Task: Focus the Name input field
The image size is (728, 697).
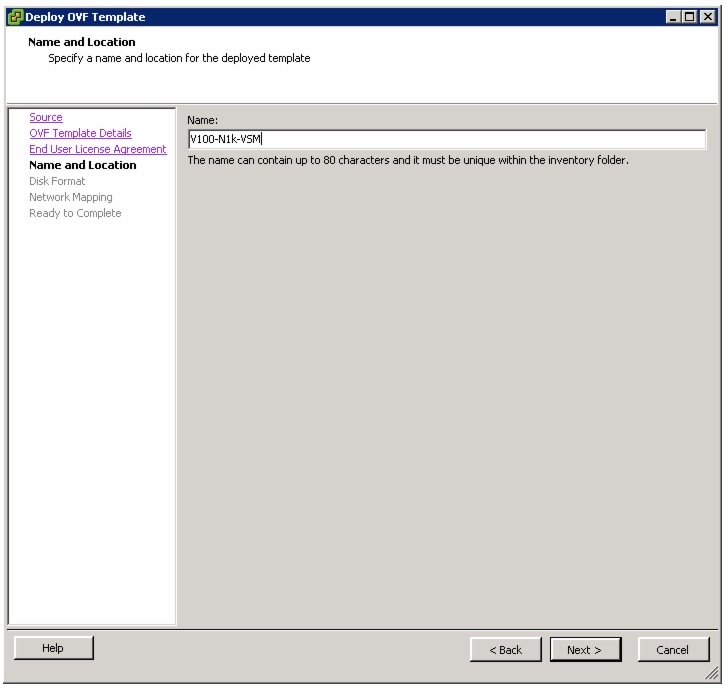Action: point(447,139)
